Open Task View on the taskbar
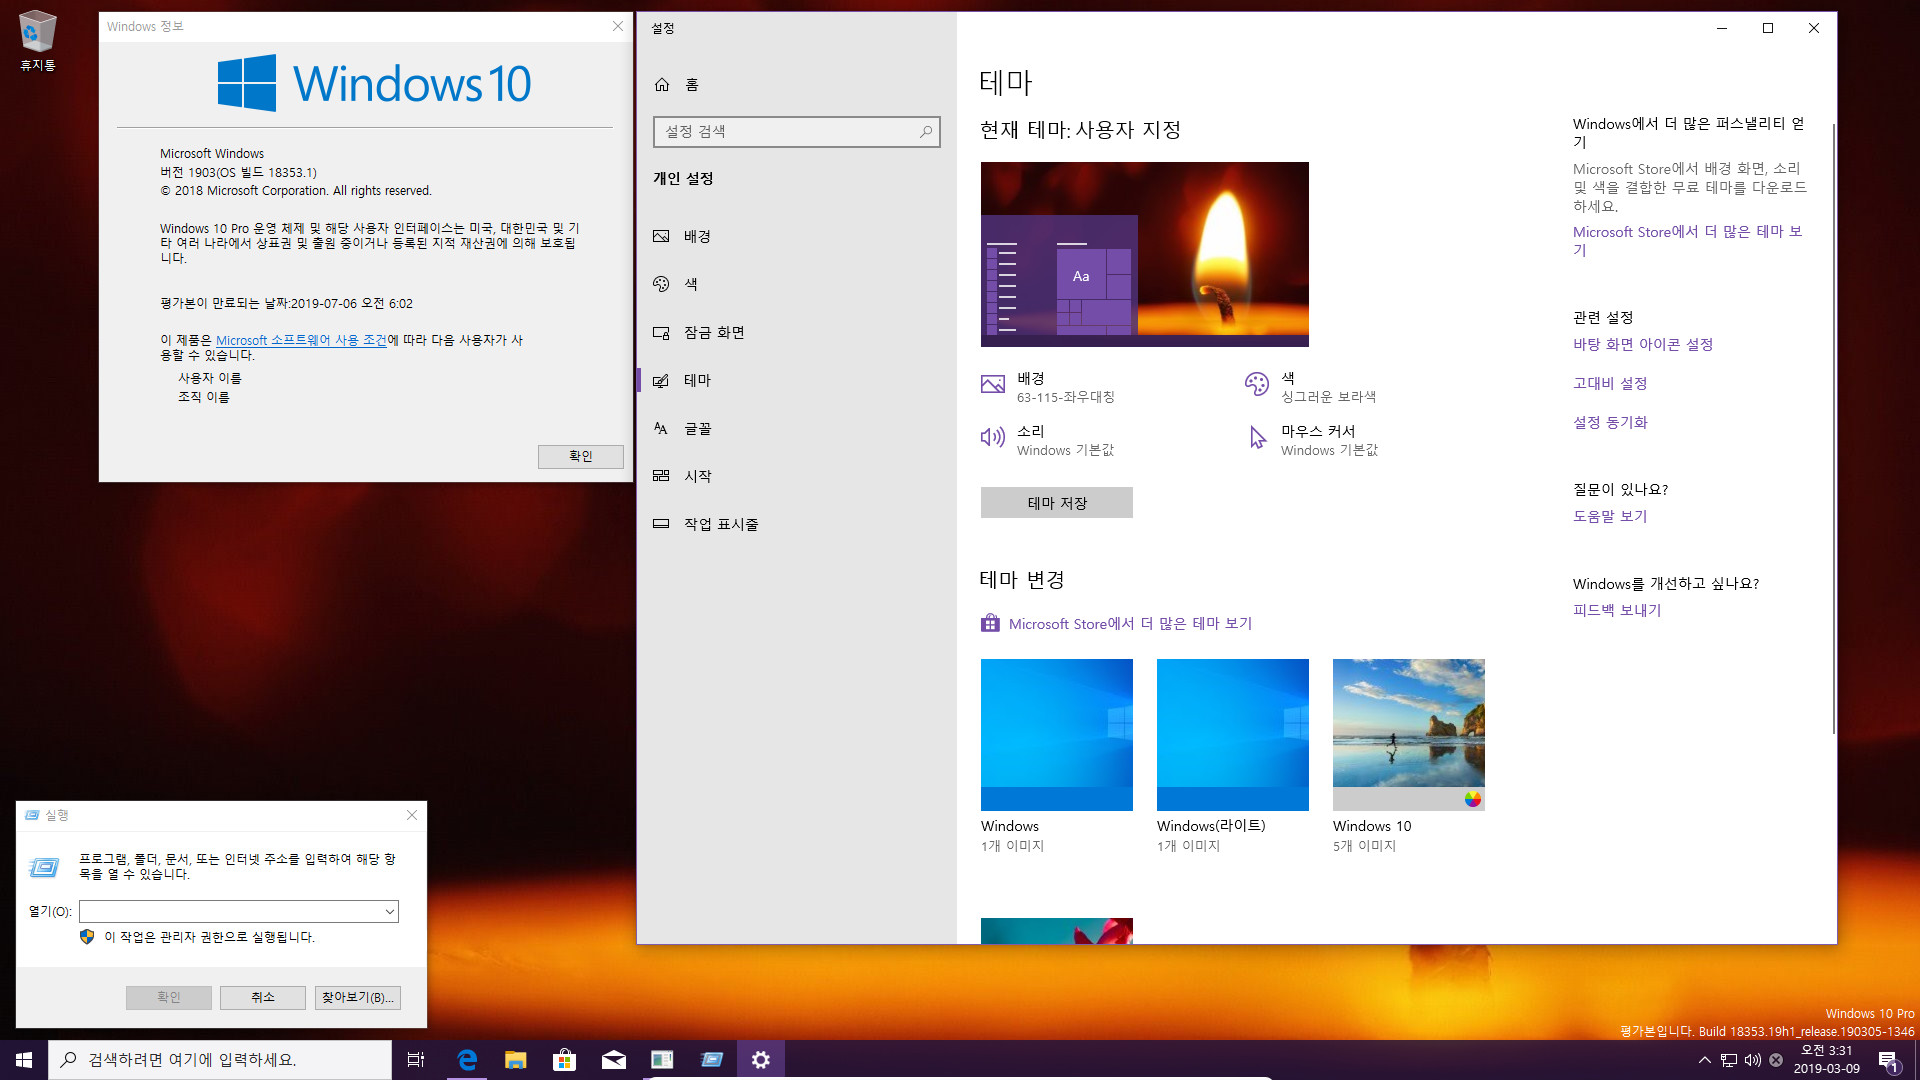 click(x=416, y=1060)
